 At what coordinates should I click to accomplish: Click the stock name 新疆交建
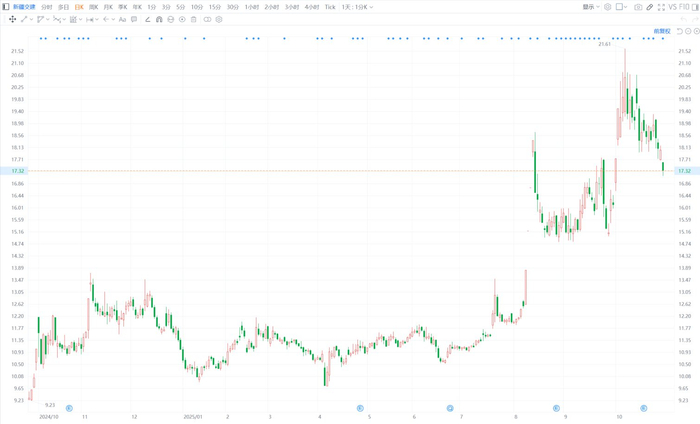coord(24,7)
